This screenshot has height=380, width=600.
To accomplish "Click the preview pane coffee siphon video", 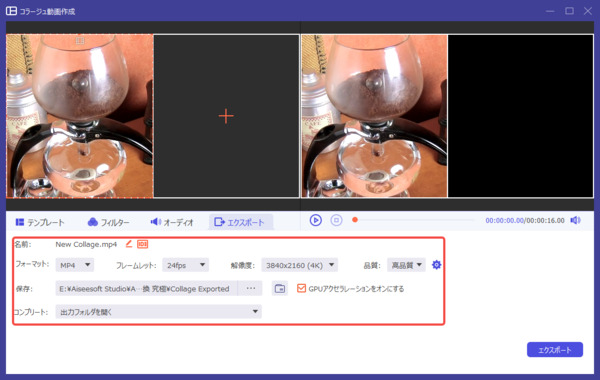I will (374, 116).
